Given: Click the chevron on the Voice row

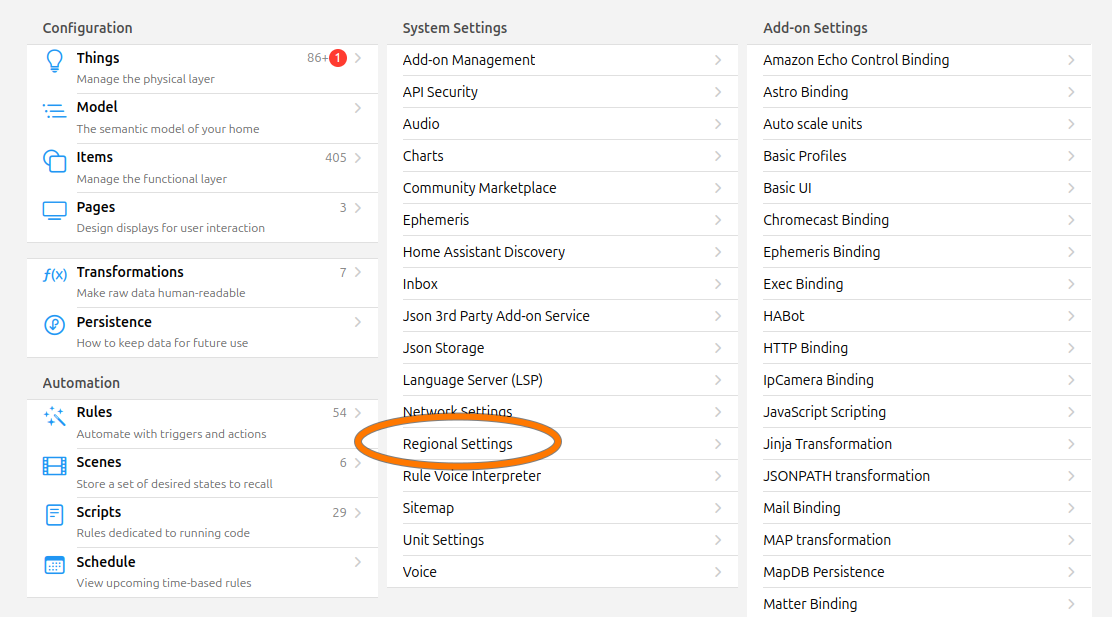Looking at the screenshot, I should pos(718,572).
